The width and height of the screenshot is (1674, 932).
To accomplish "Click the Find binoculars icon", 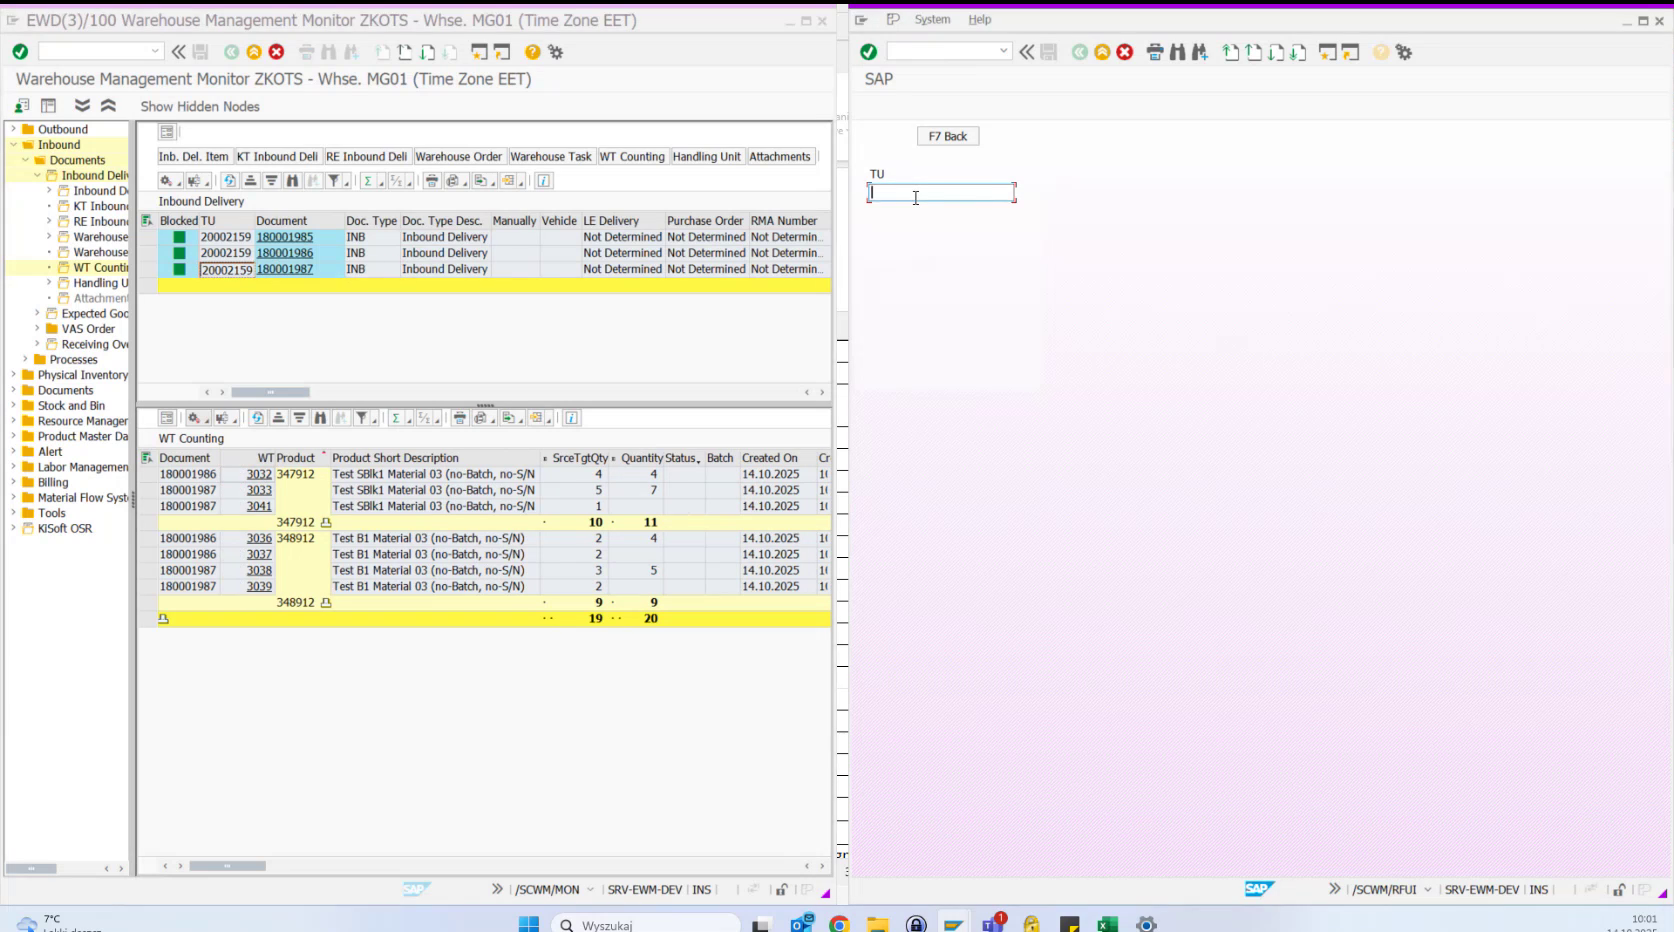I will 292,181.
